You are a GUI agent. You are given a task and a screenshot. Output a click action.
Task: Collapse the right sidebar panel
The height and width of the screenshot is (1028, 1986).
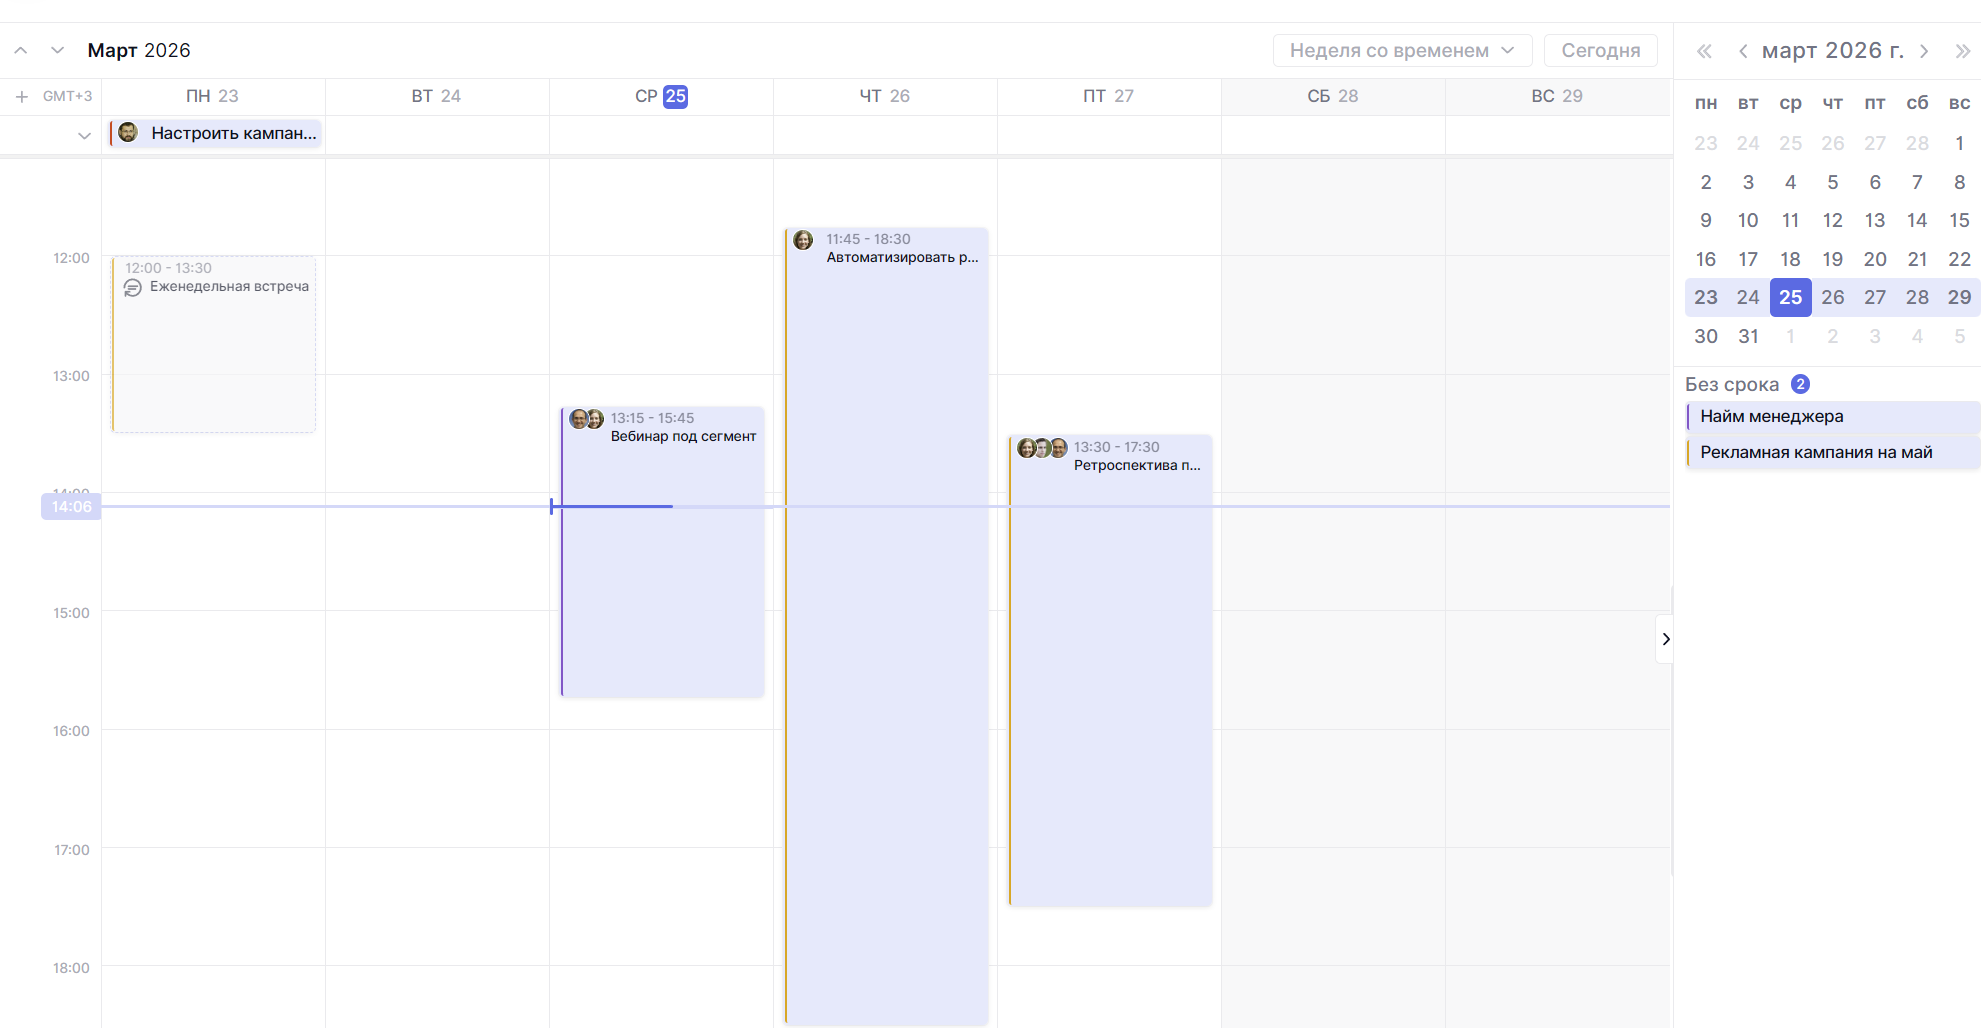[x=1665, y=639]
